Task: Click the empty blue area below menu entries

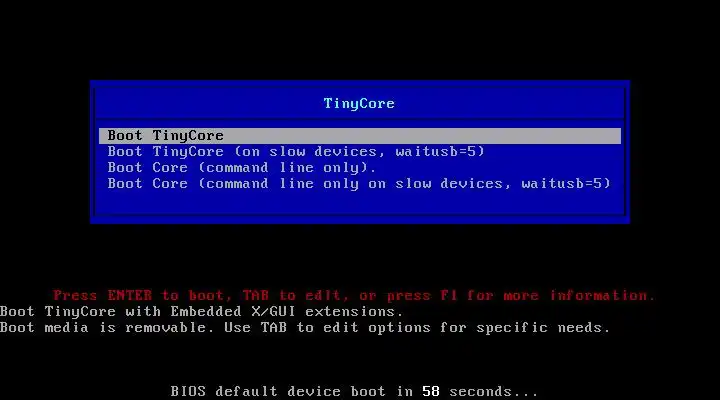Action: (360, 202)
